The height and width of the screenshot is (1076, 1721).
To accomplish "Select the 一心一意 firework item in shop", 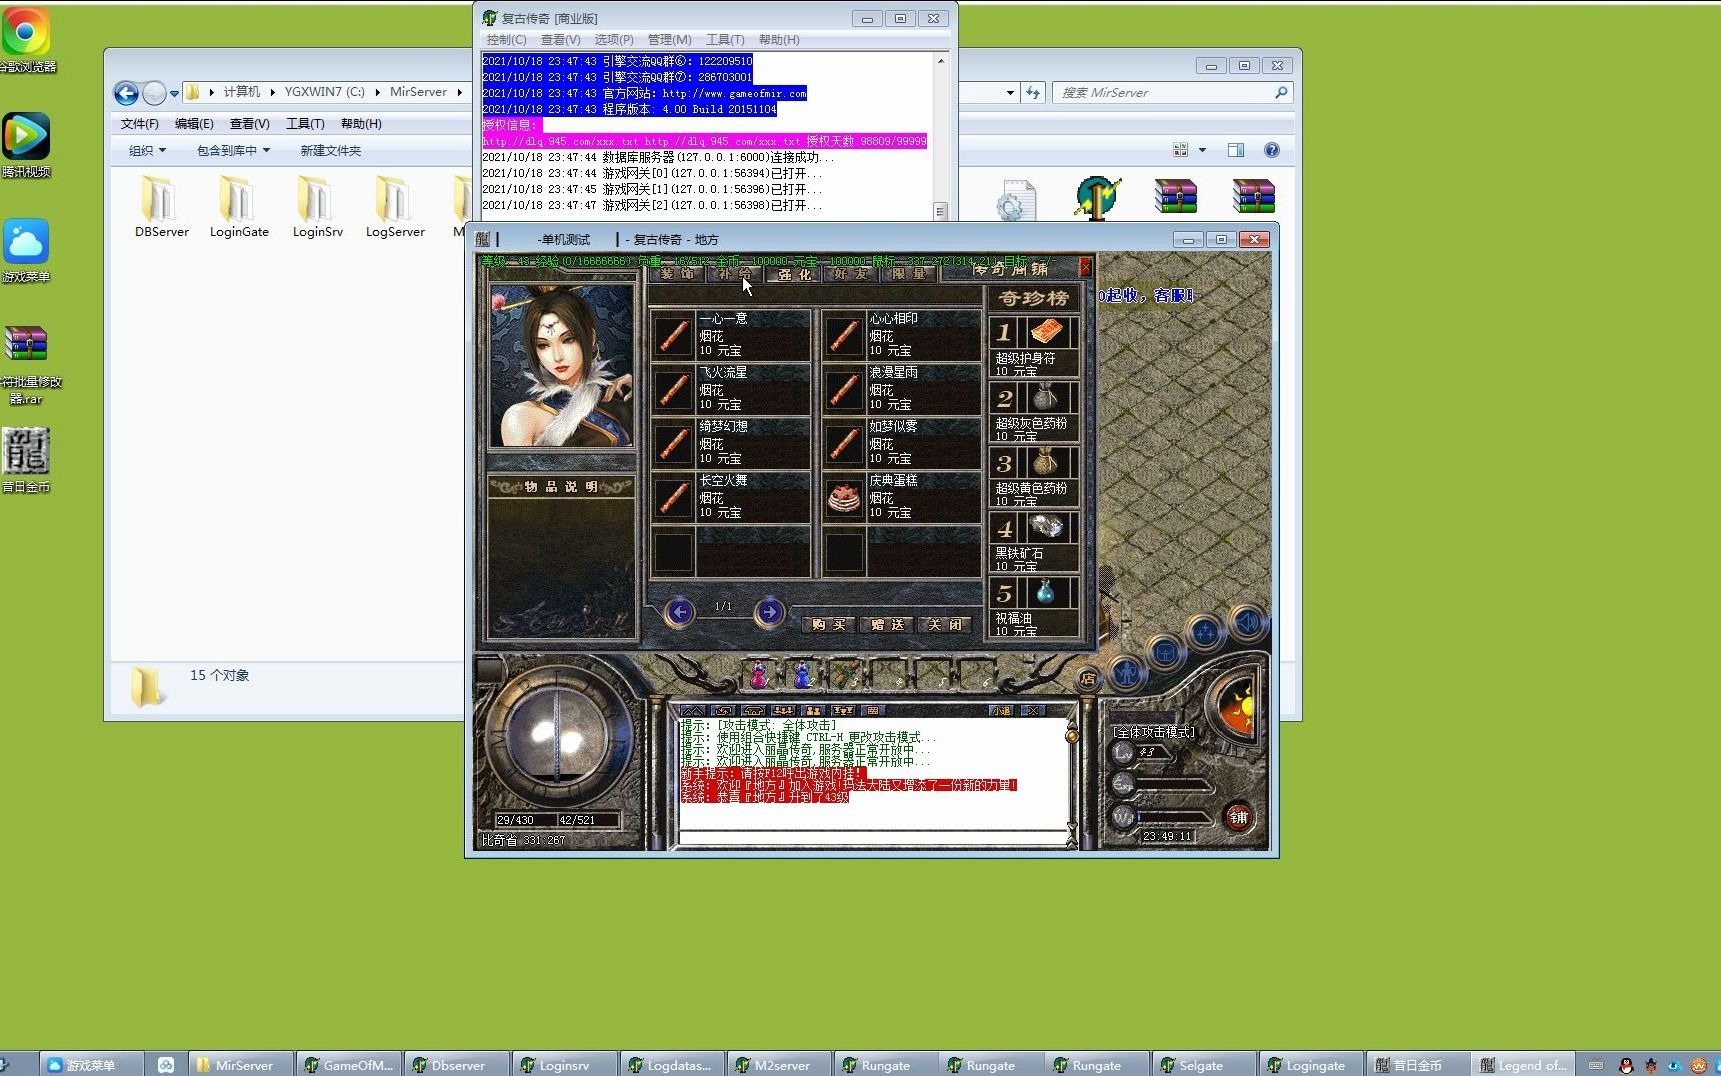I will click(x=730, y=335).
